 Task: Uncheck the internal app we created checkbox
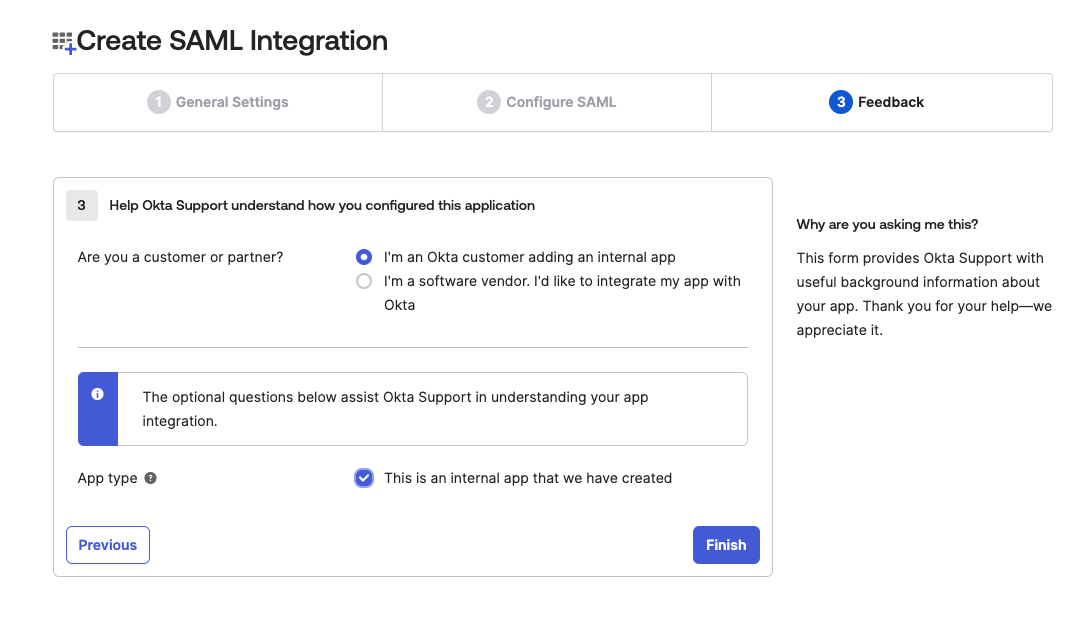[x=364, y=478]
